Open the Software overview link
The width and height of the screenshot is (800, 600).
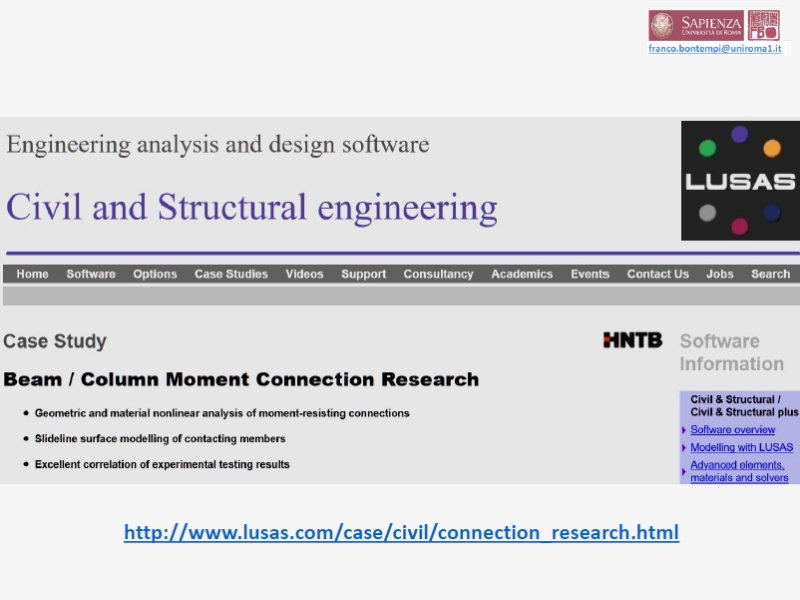tap(733, 430)
